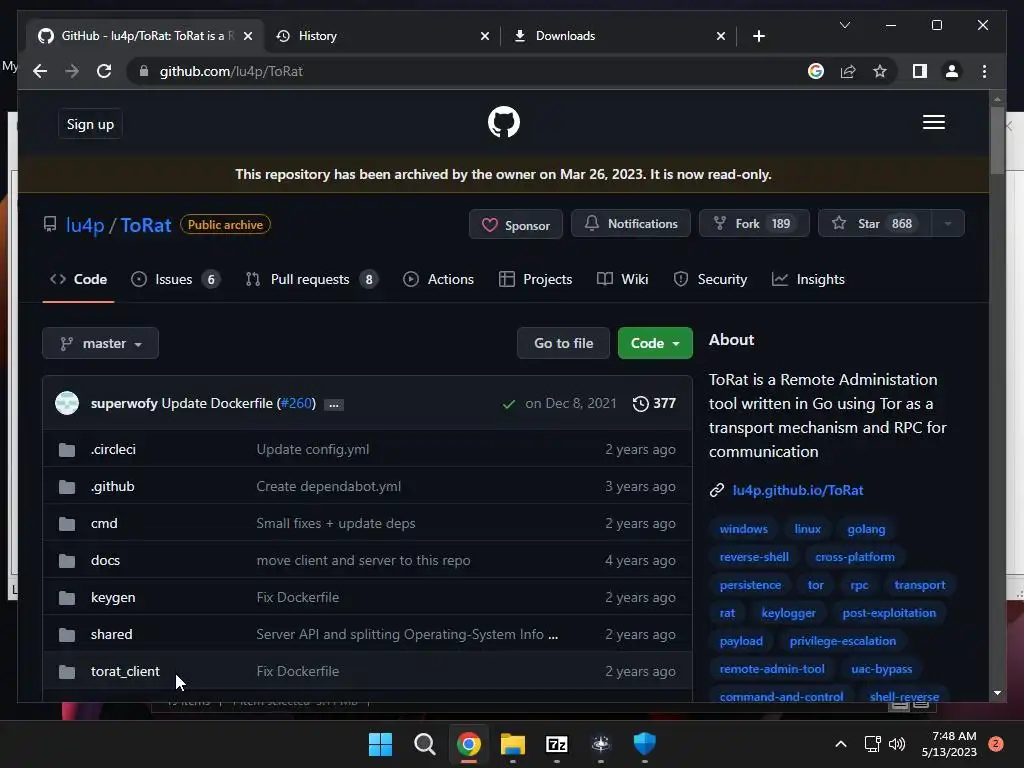Open the docs folder
Screen dimensions: 1024x768
[x=105, y=560]
